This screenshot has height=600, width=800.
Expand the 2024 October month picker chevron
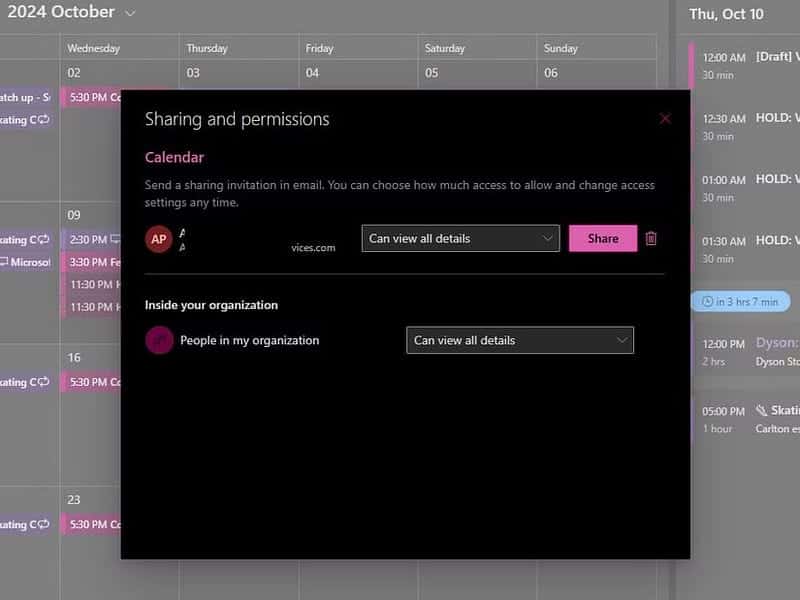(x=129, y=12)
